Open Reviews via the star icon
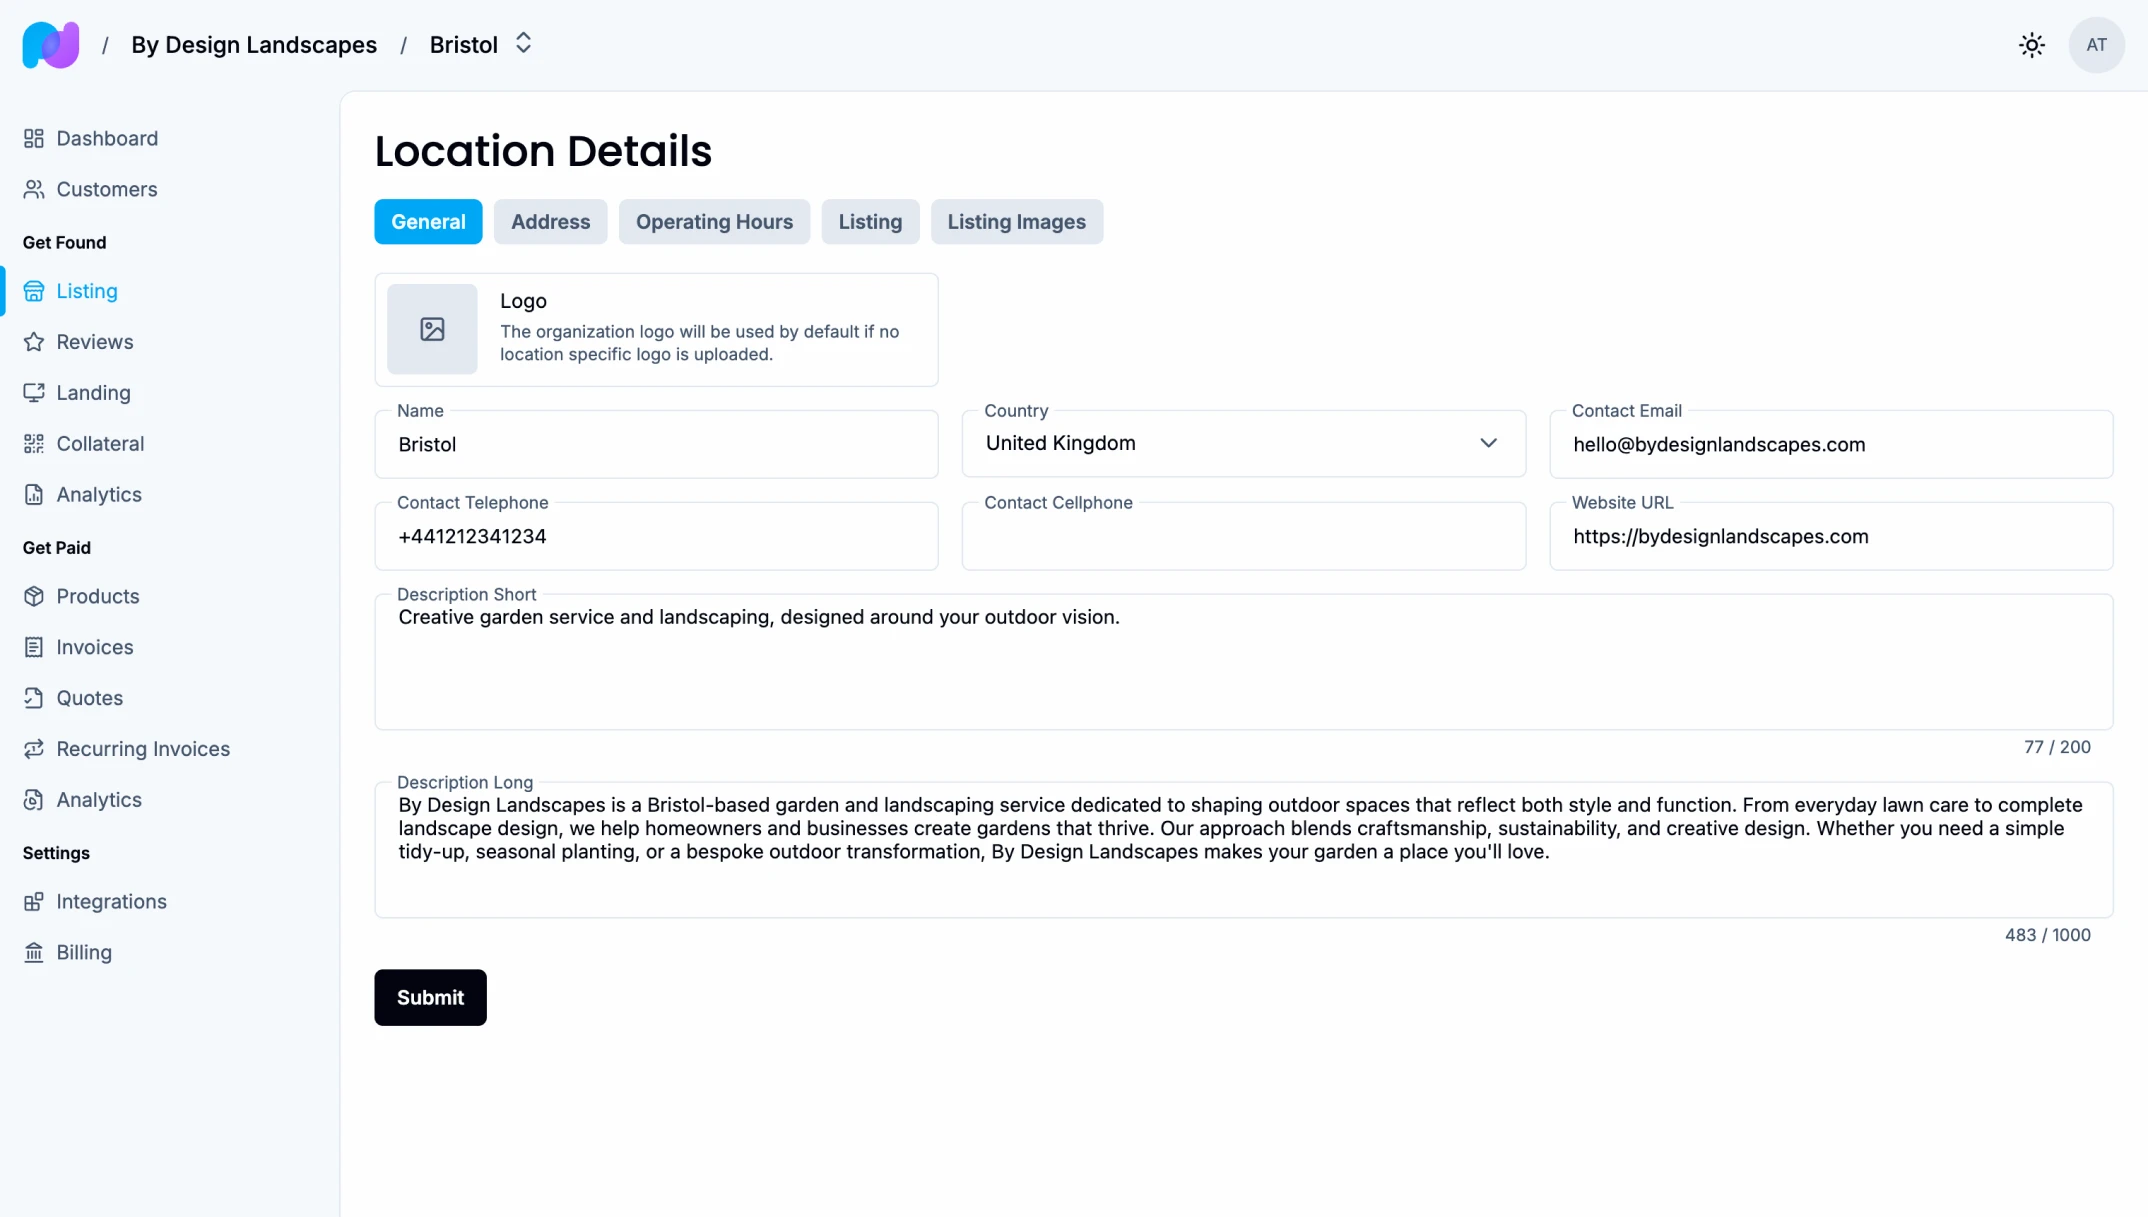 tap(34, 342)
